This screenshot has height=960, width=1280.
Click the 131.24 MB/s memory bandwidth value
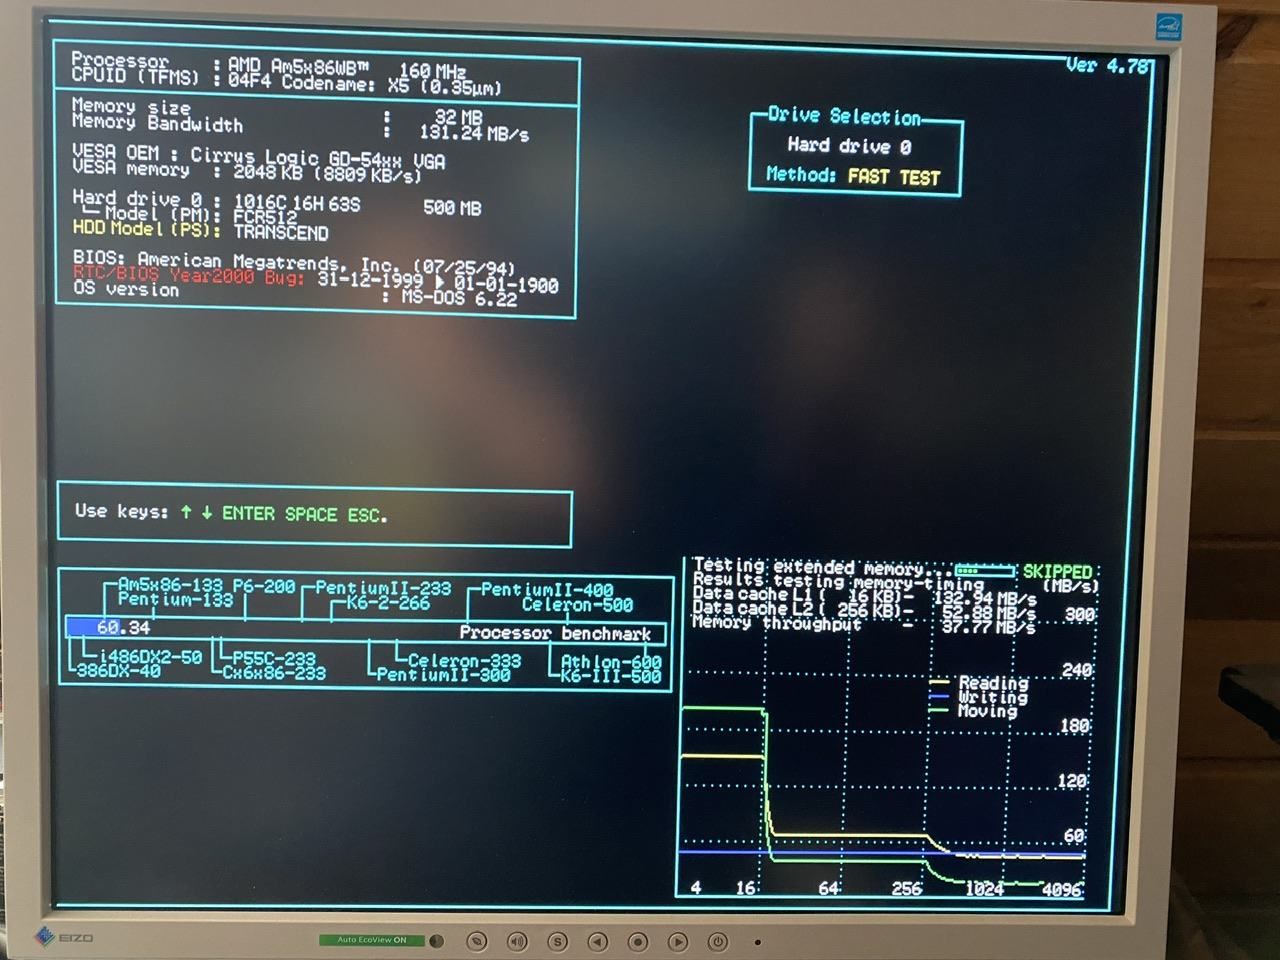[474, 133]
